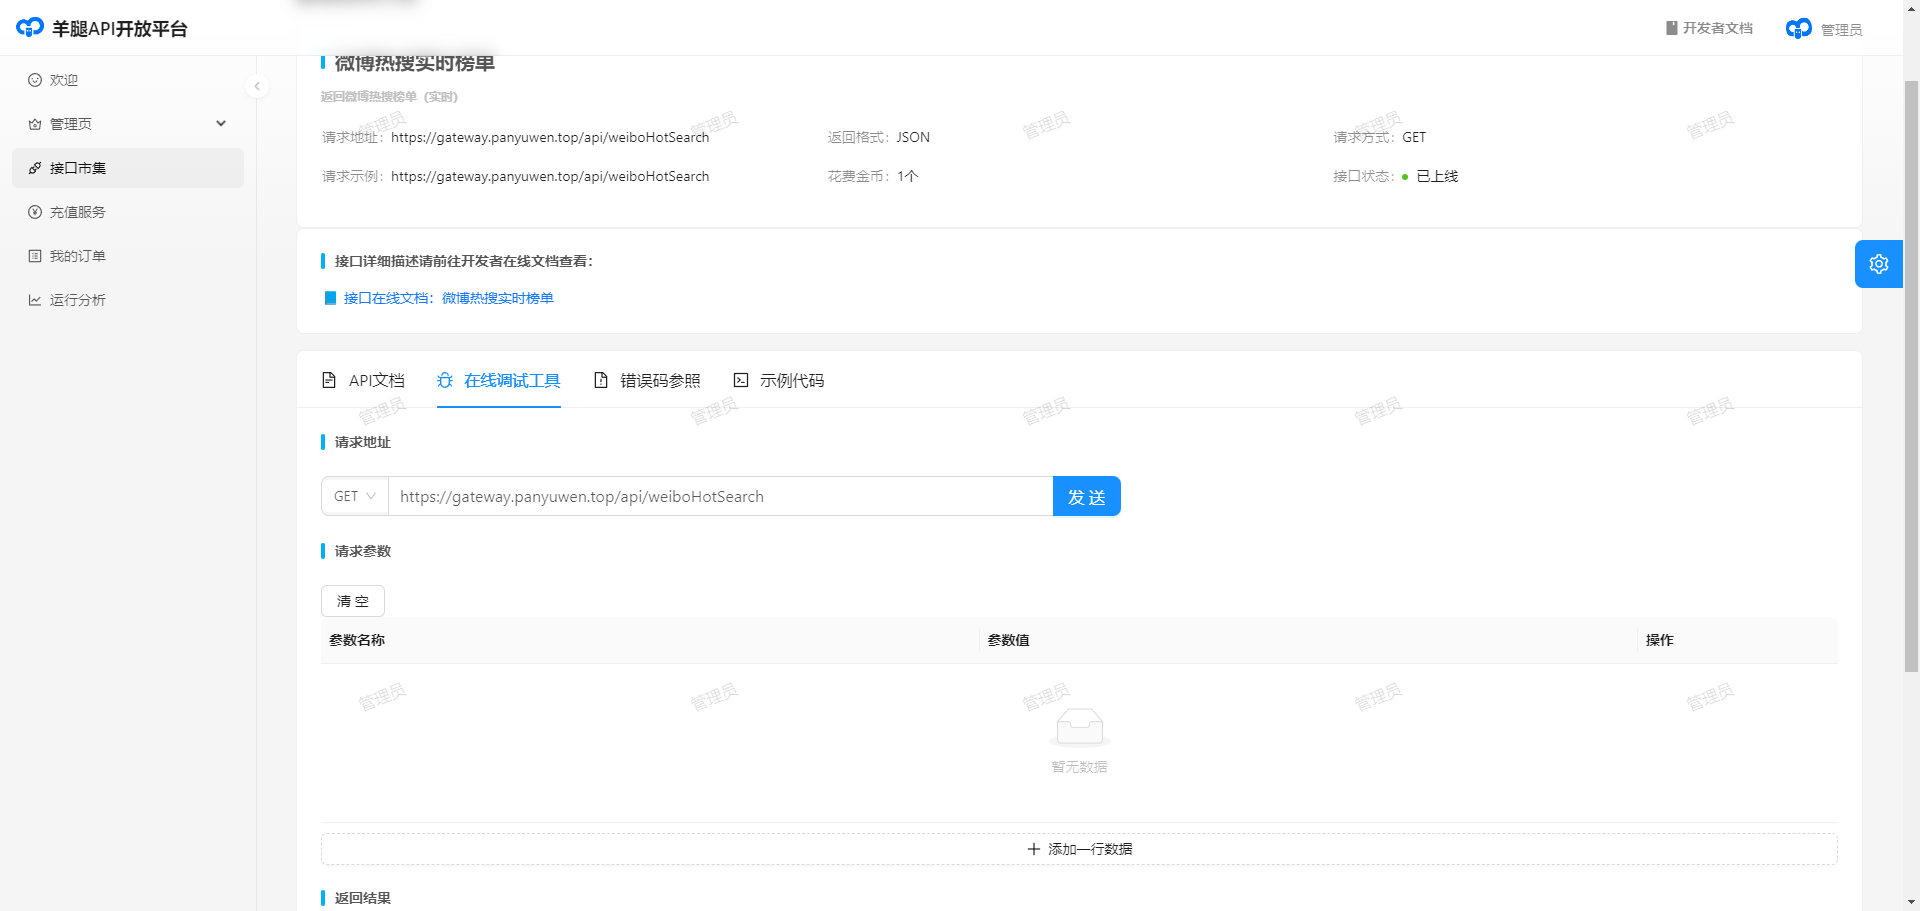Click the chart icon beside 运行分析
Screen dimensions: 1920x911
(35, 300)
